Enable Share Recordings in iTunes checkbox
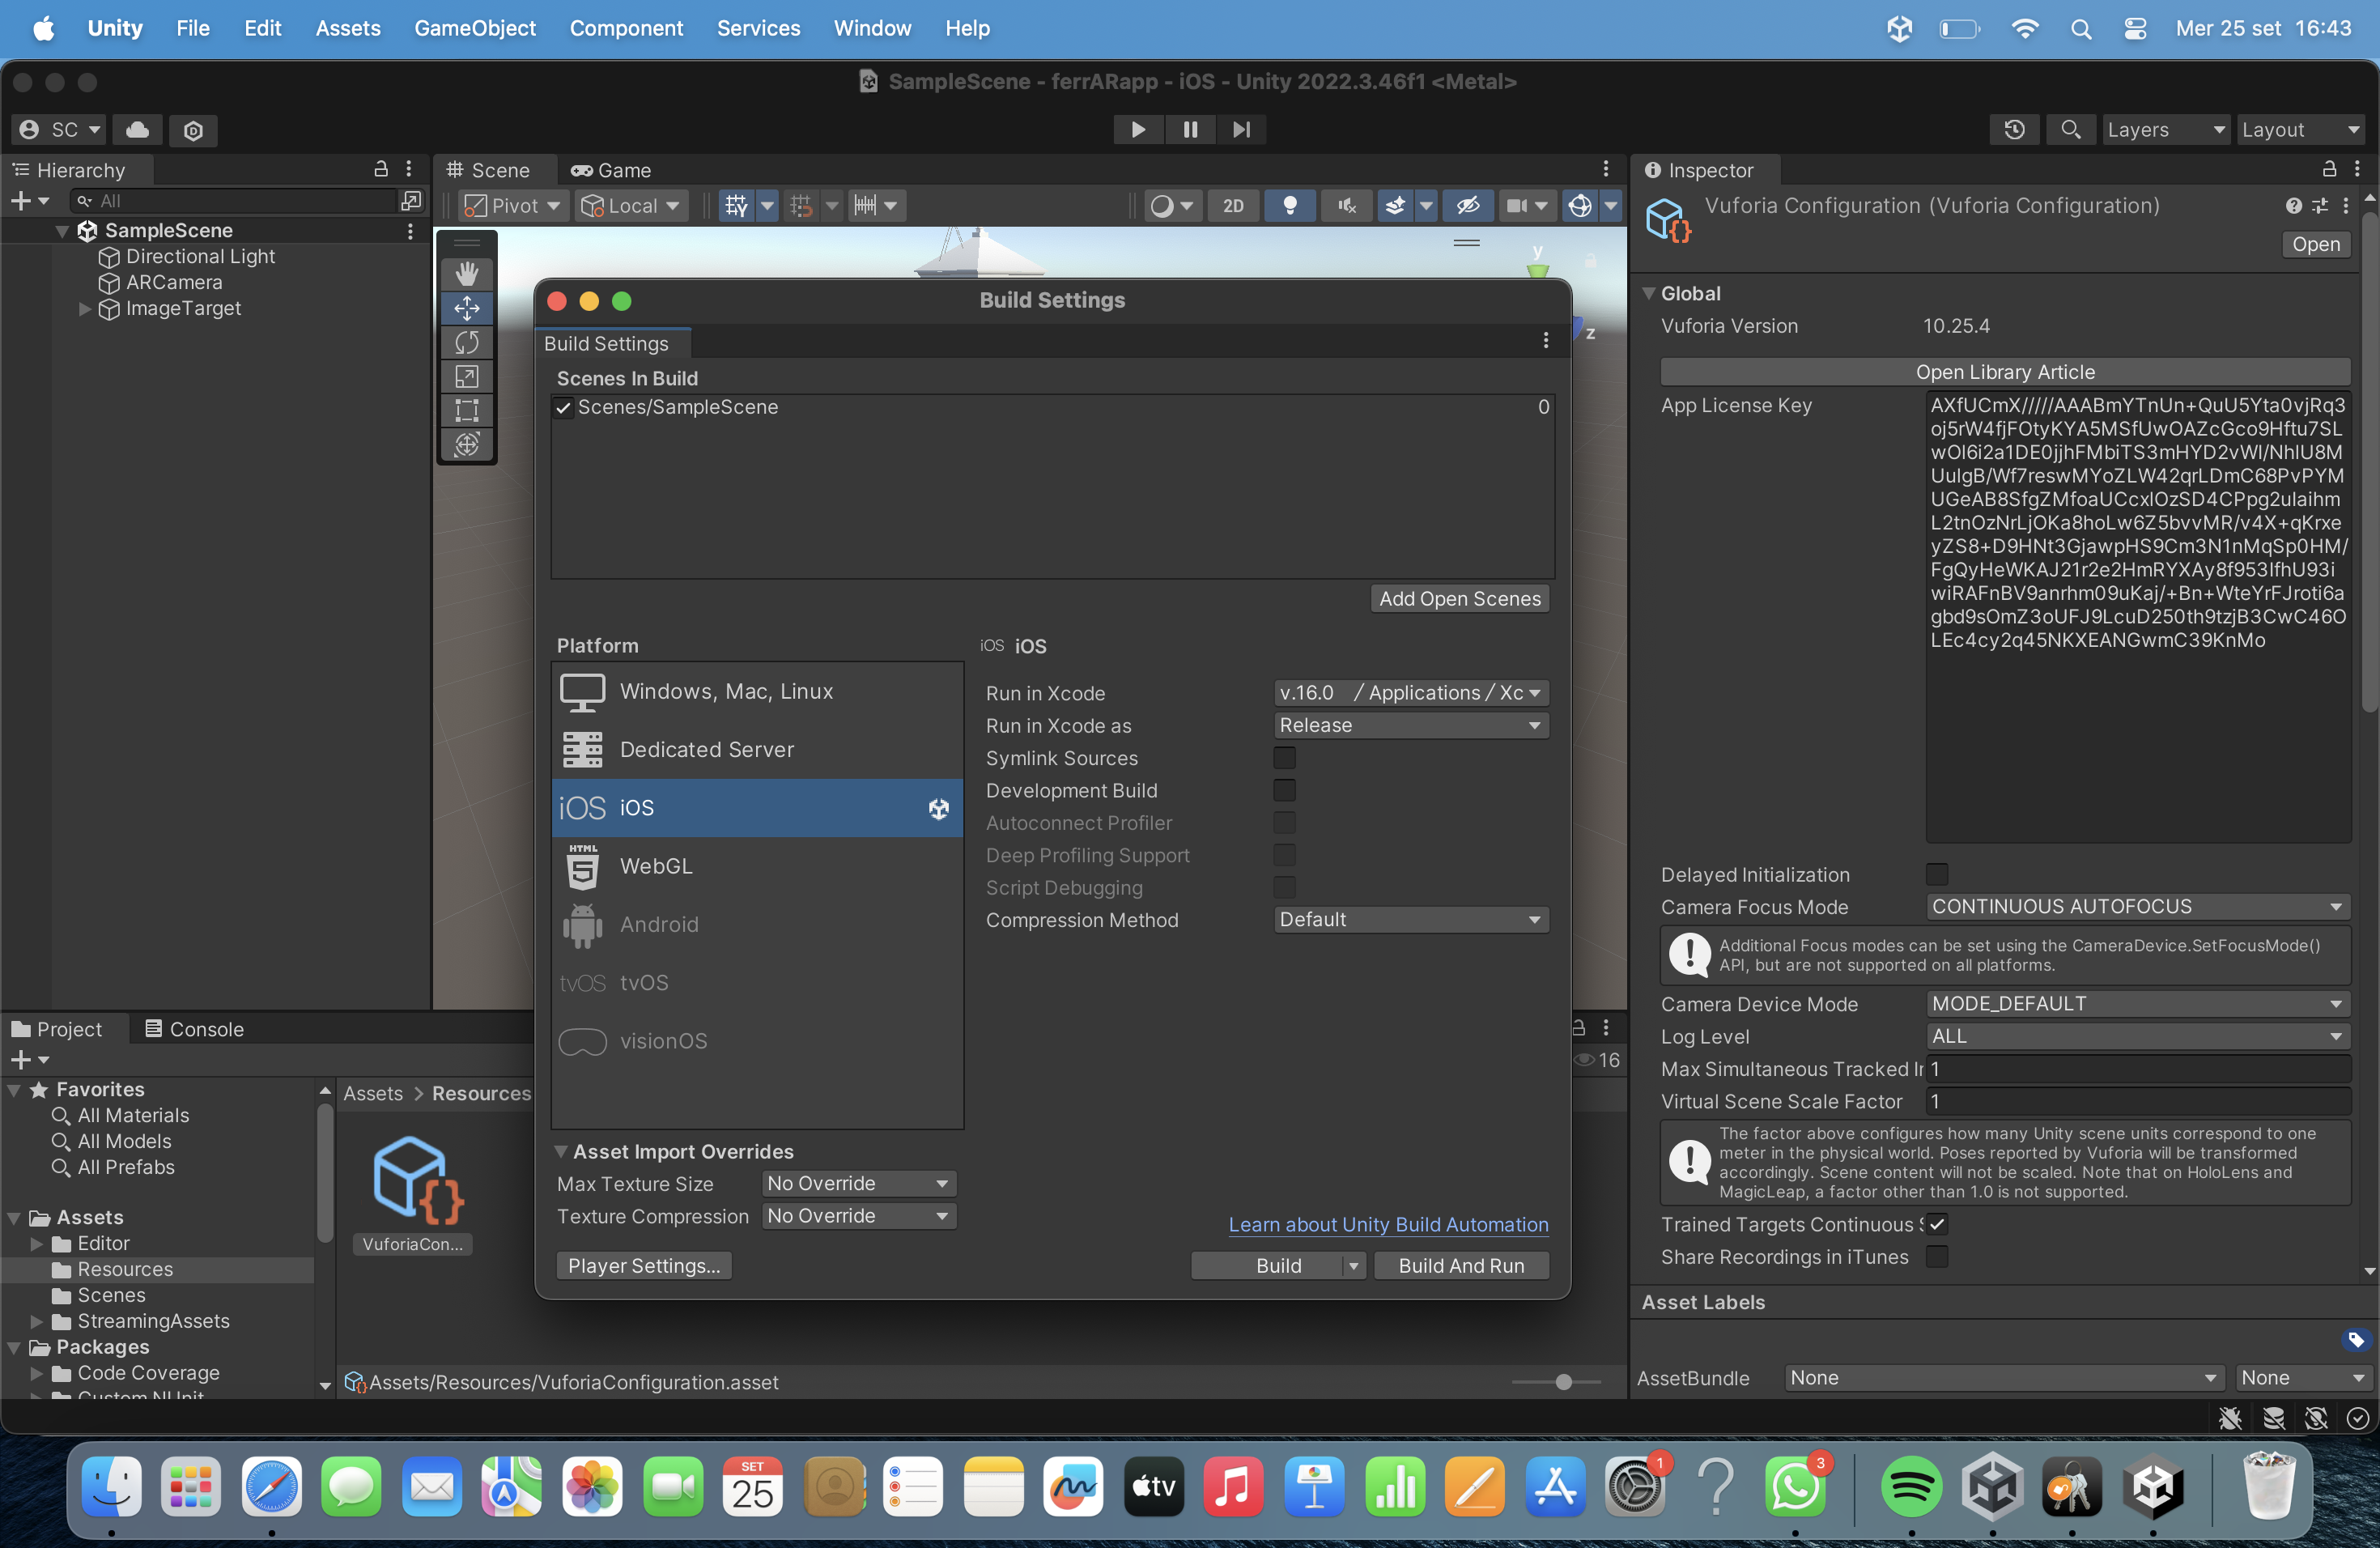This screenshot has width=2380, height=1548. click(1937, 1257)
